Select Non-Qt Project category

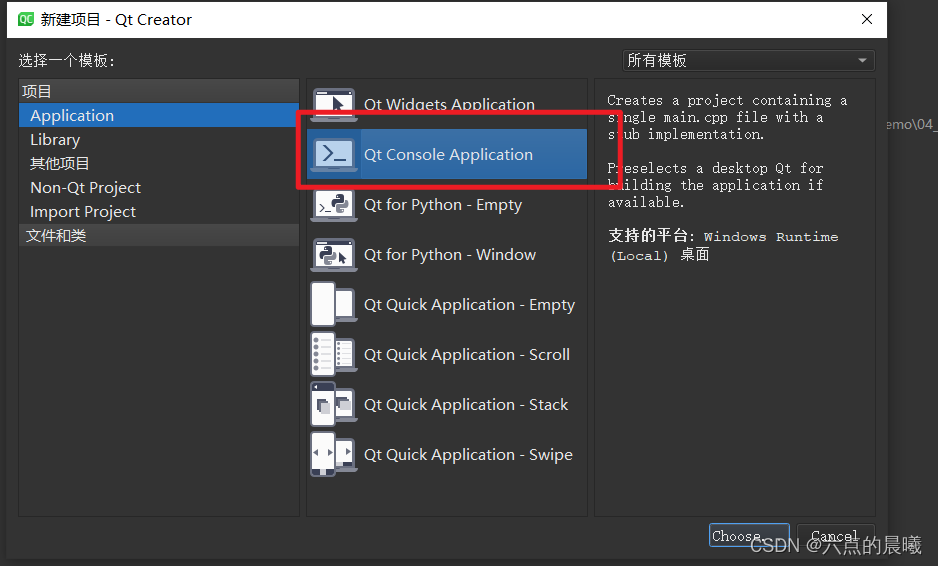[x=159, y=187]
